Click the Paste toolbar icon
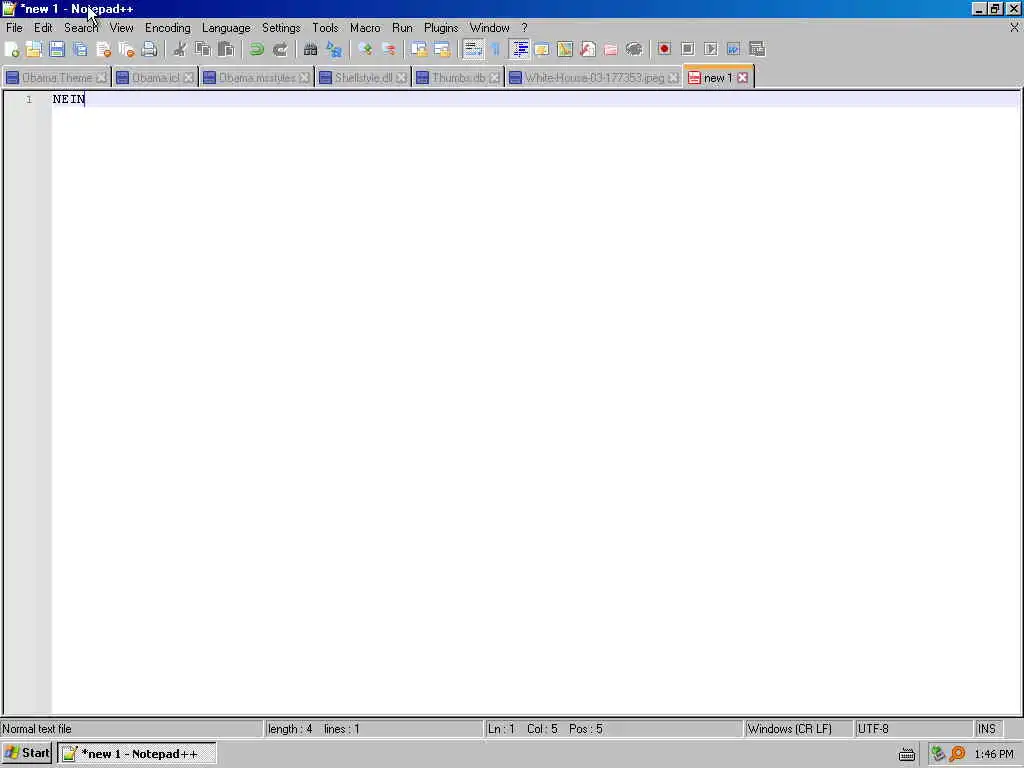The width and height of the screenshot is (1024, 768). 226,49
